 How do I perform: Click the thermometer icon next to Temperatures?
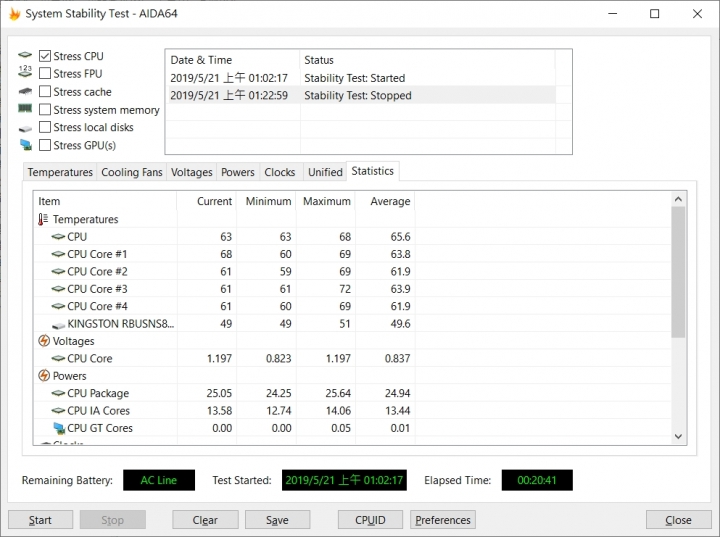pos(43,219)
